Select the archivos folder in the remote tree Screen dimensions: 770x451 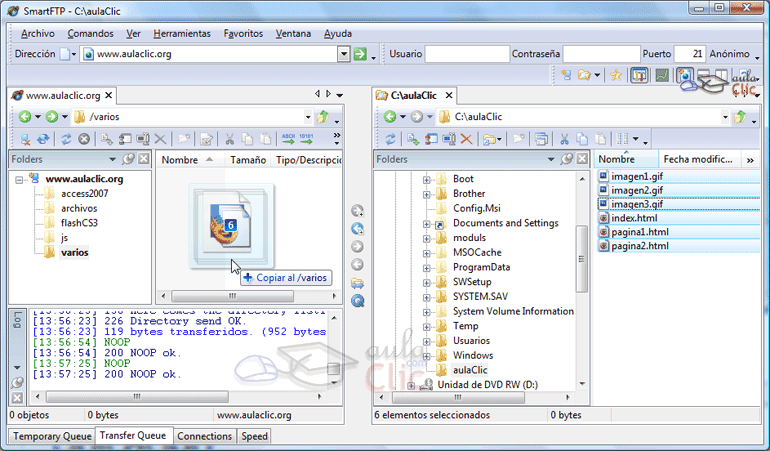click(x=79, y=208)
